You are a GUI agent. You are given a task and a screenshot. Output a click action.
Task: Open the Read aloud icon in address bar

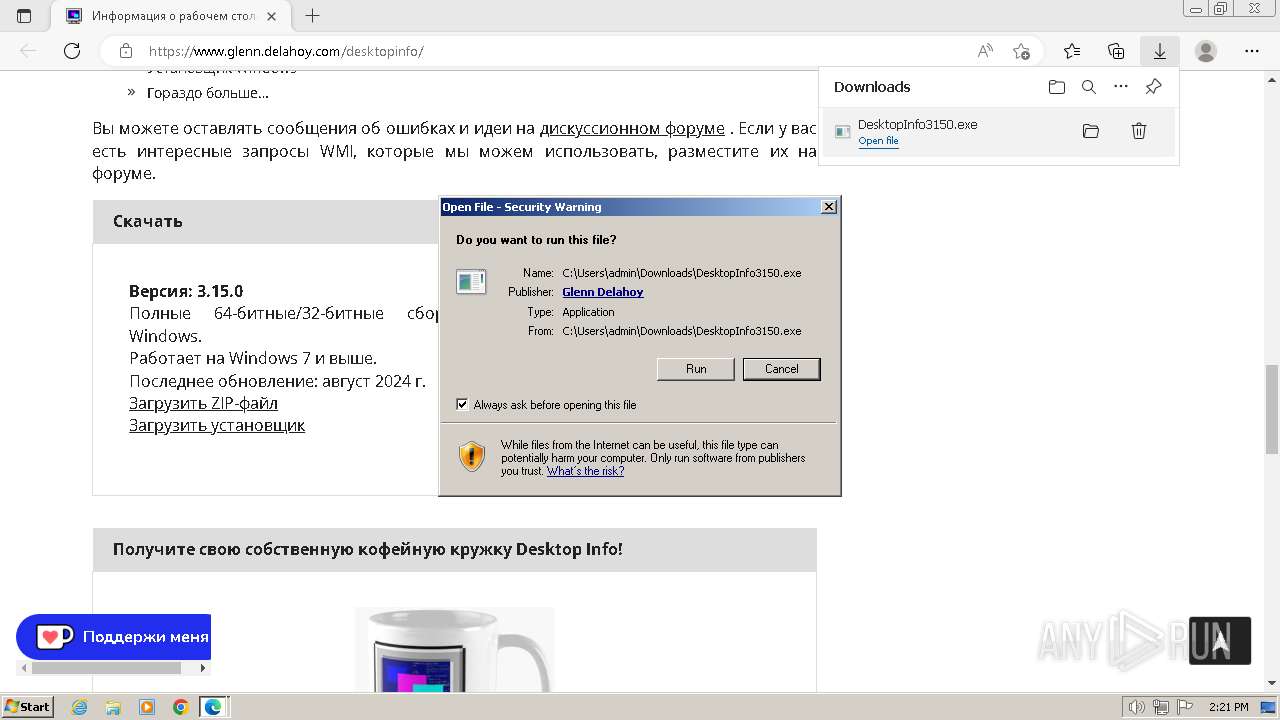[985, 51]
